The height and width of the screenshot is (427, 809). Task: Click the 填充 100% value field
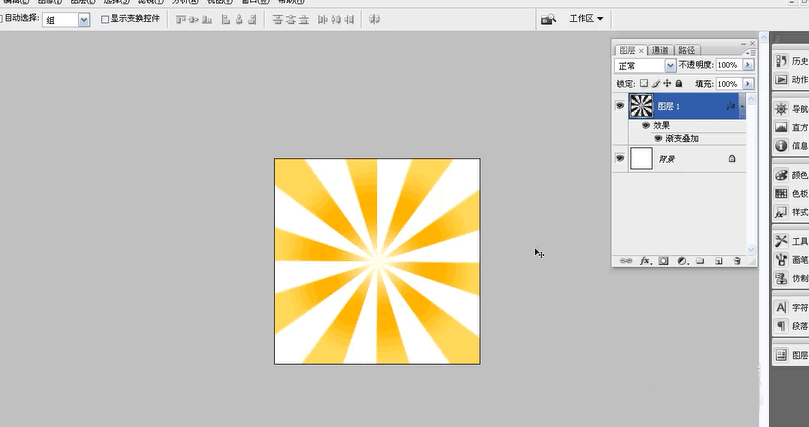click(x=728, y=84)
